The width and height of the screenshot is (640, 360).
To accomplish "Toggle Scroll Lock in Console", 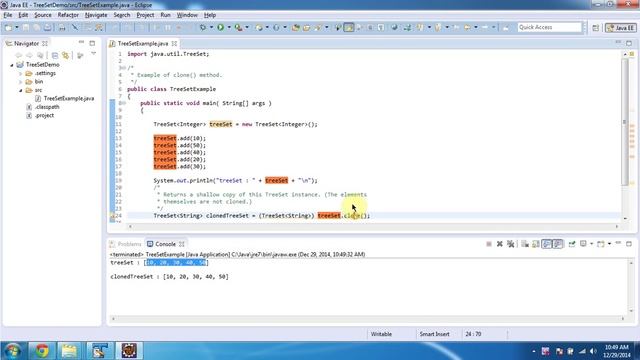I will (x=536, y=244).
